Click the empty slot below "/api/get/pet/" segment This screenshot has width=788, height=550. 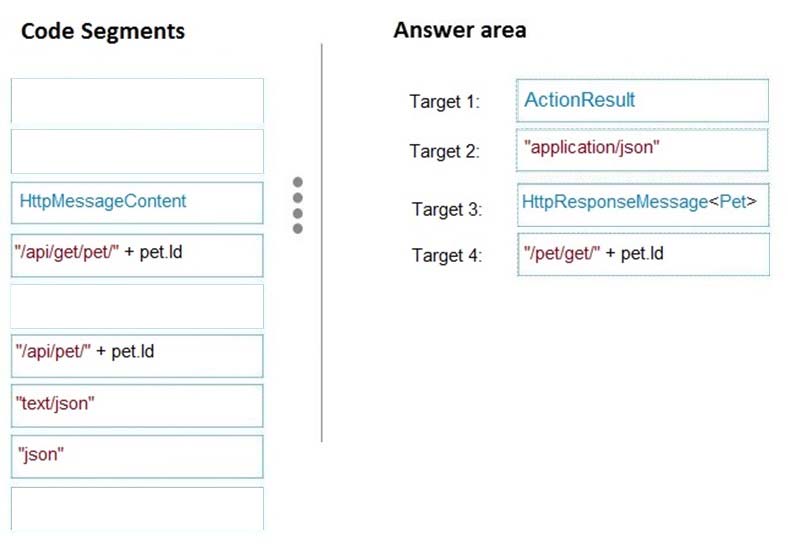(x=137, y=306)
